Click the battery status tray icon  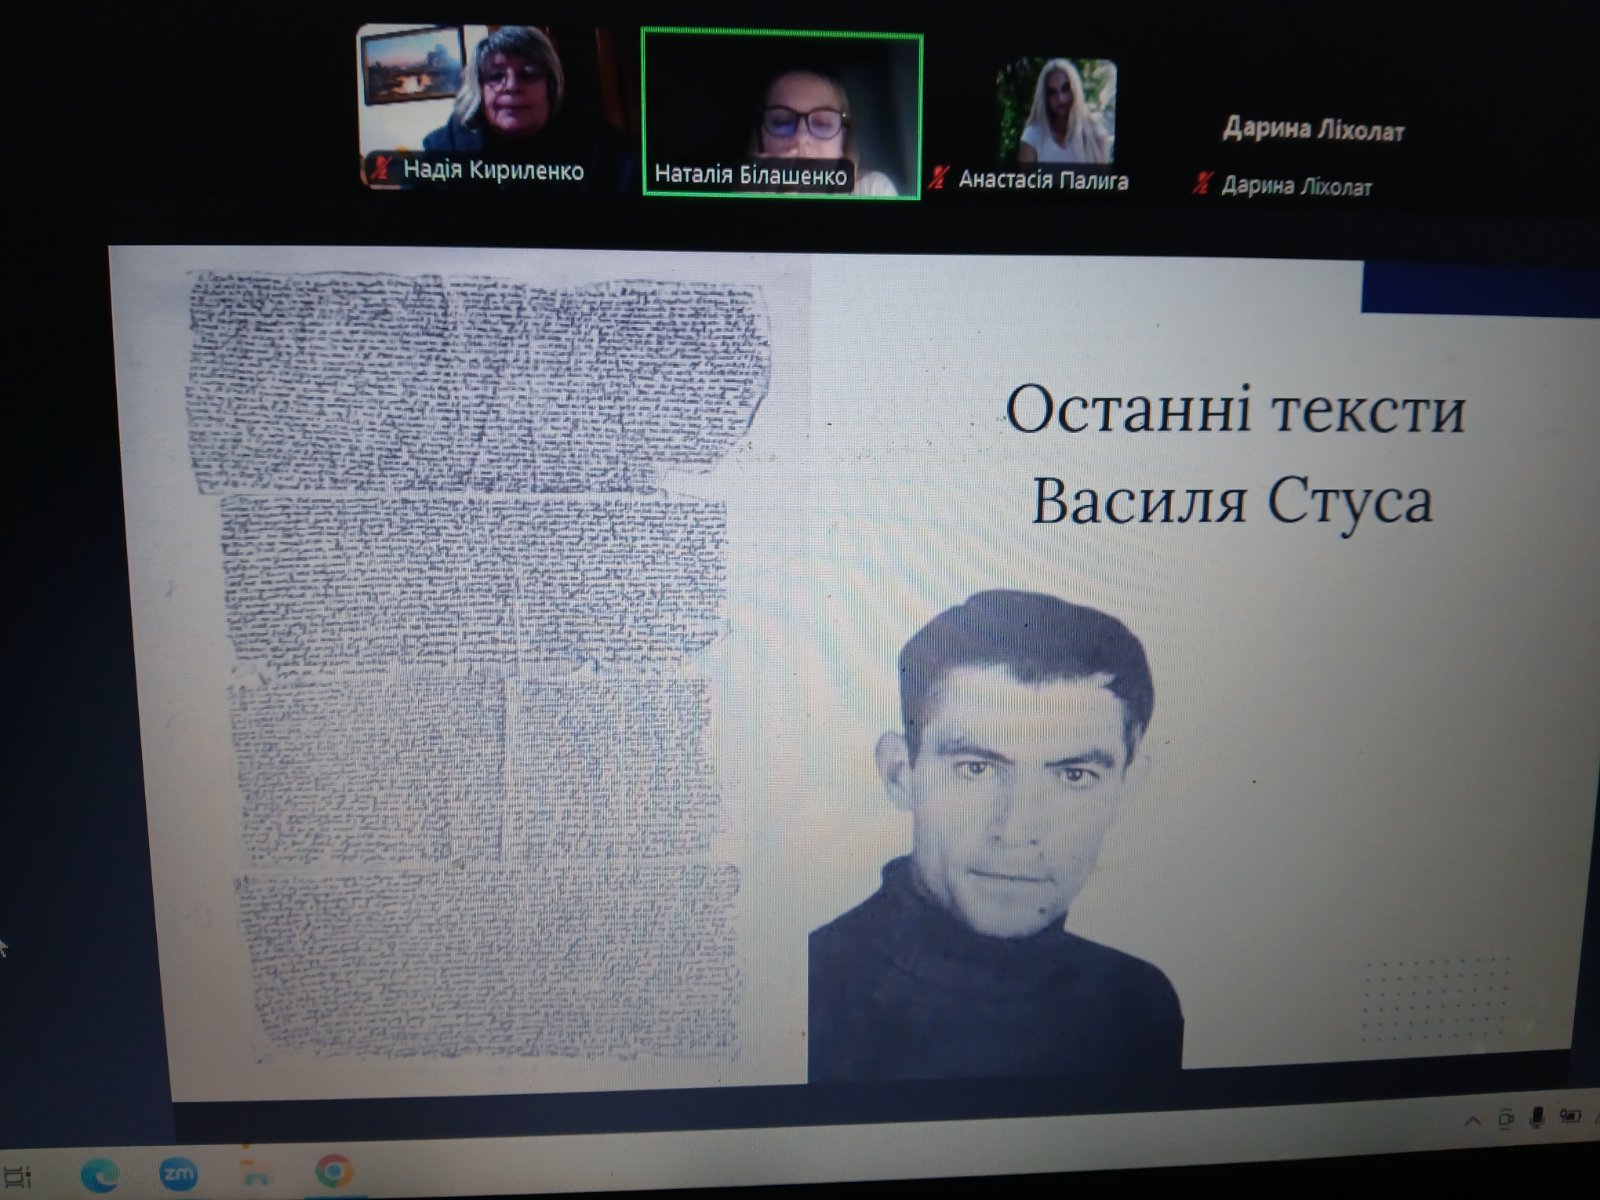(1570, 1116)
